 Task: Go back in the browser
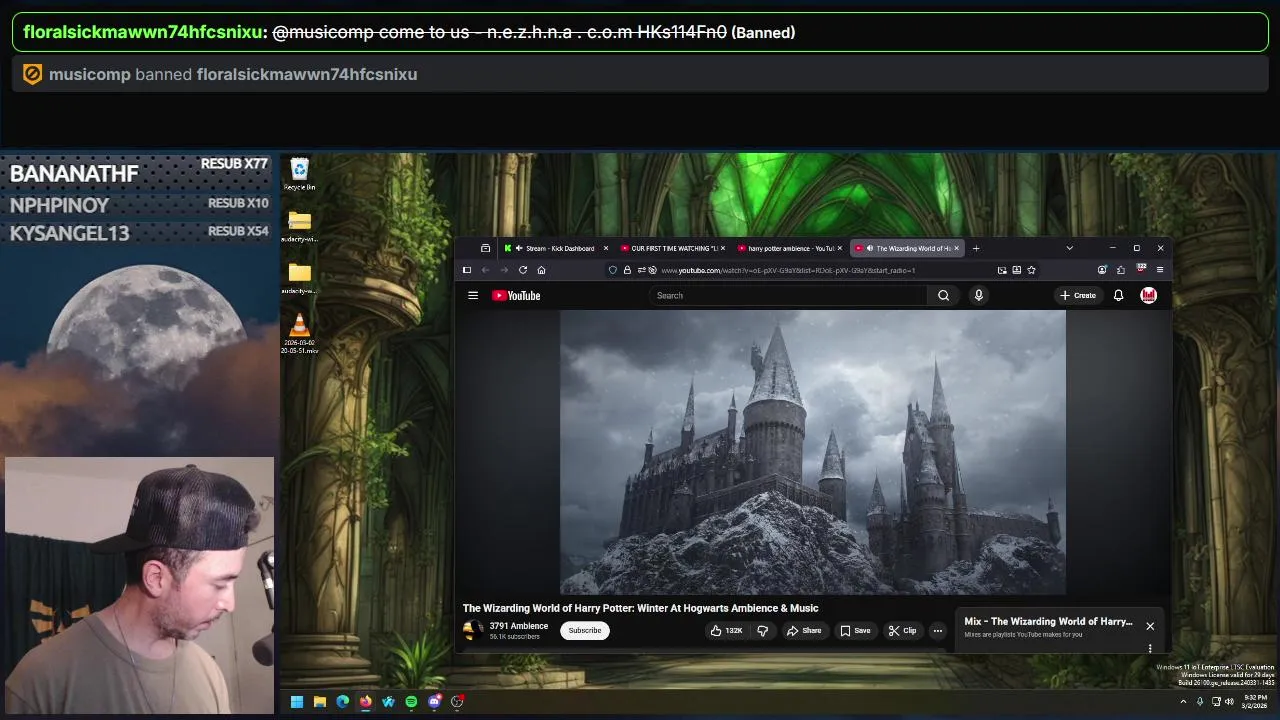(485, 270)
